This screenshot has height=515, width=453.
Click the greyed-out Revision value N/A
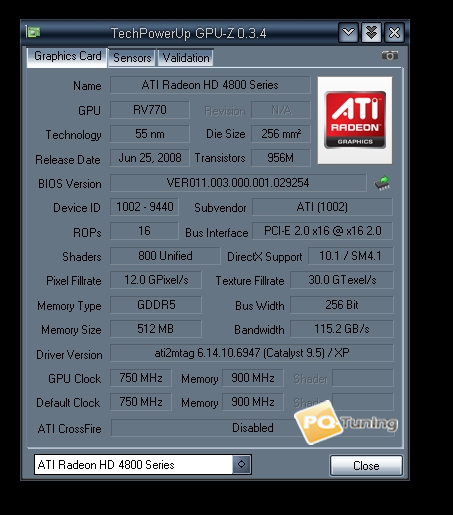pos(281,110)
